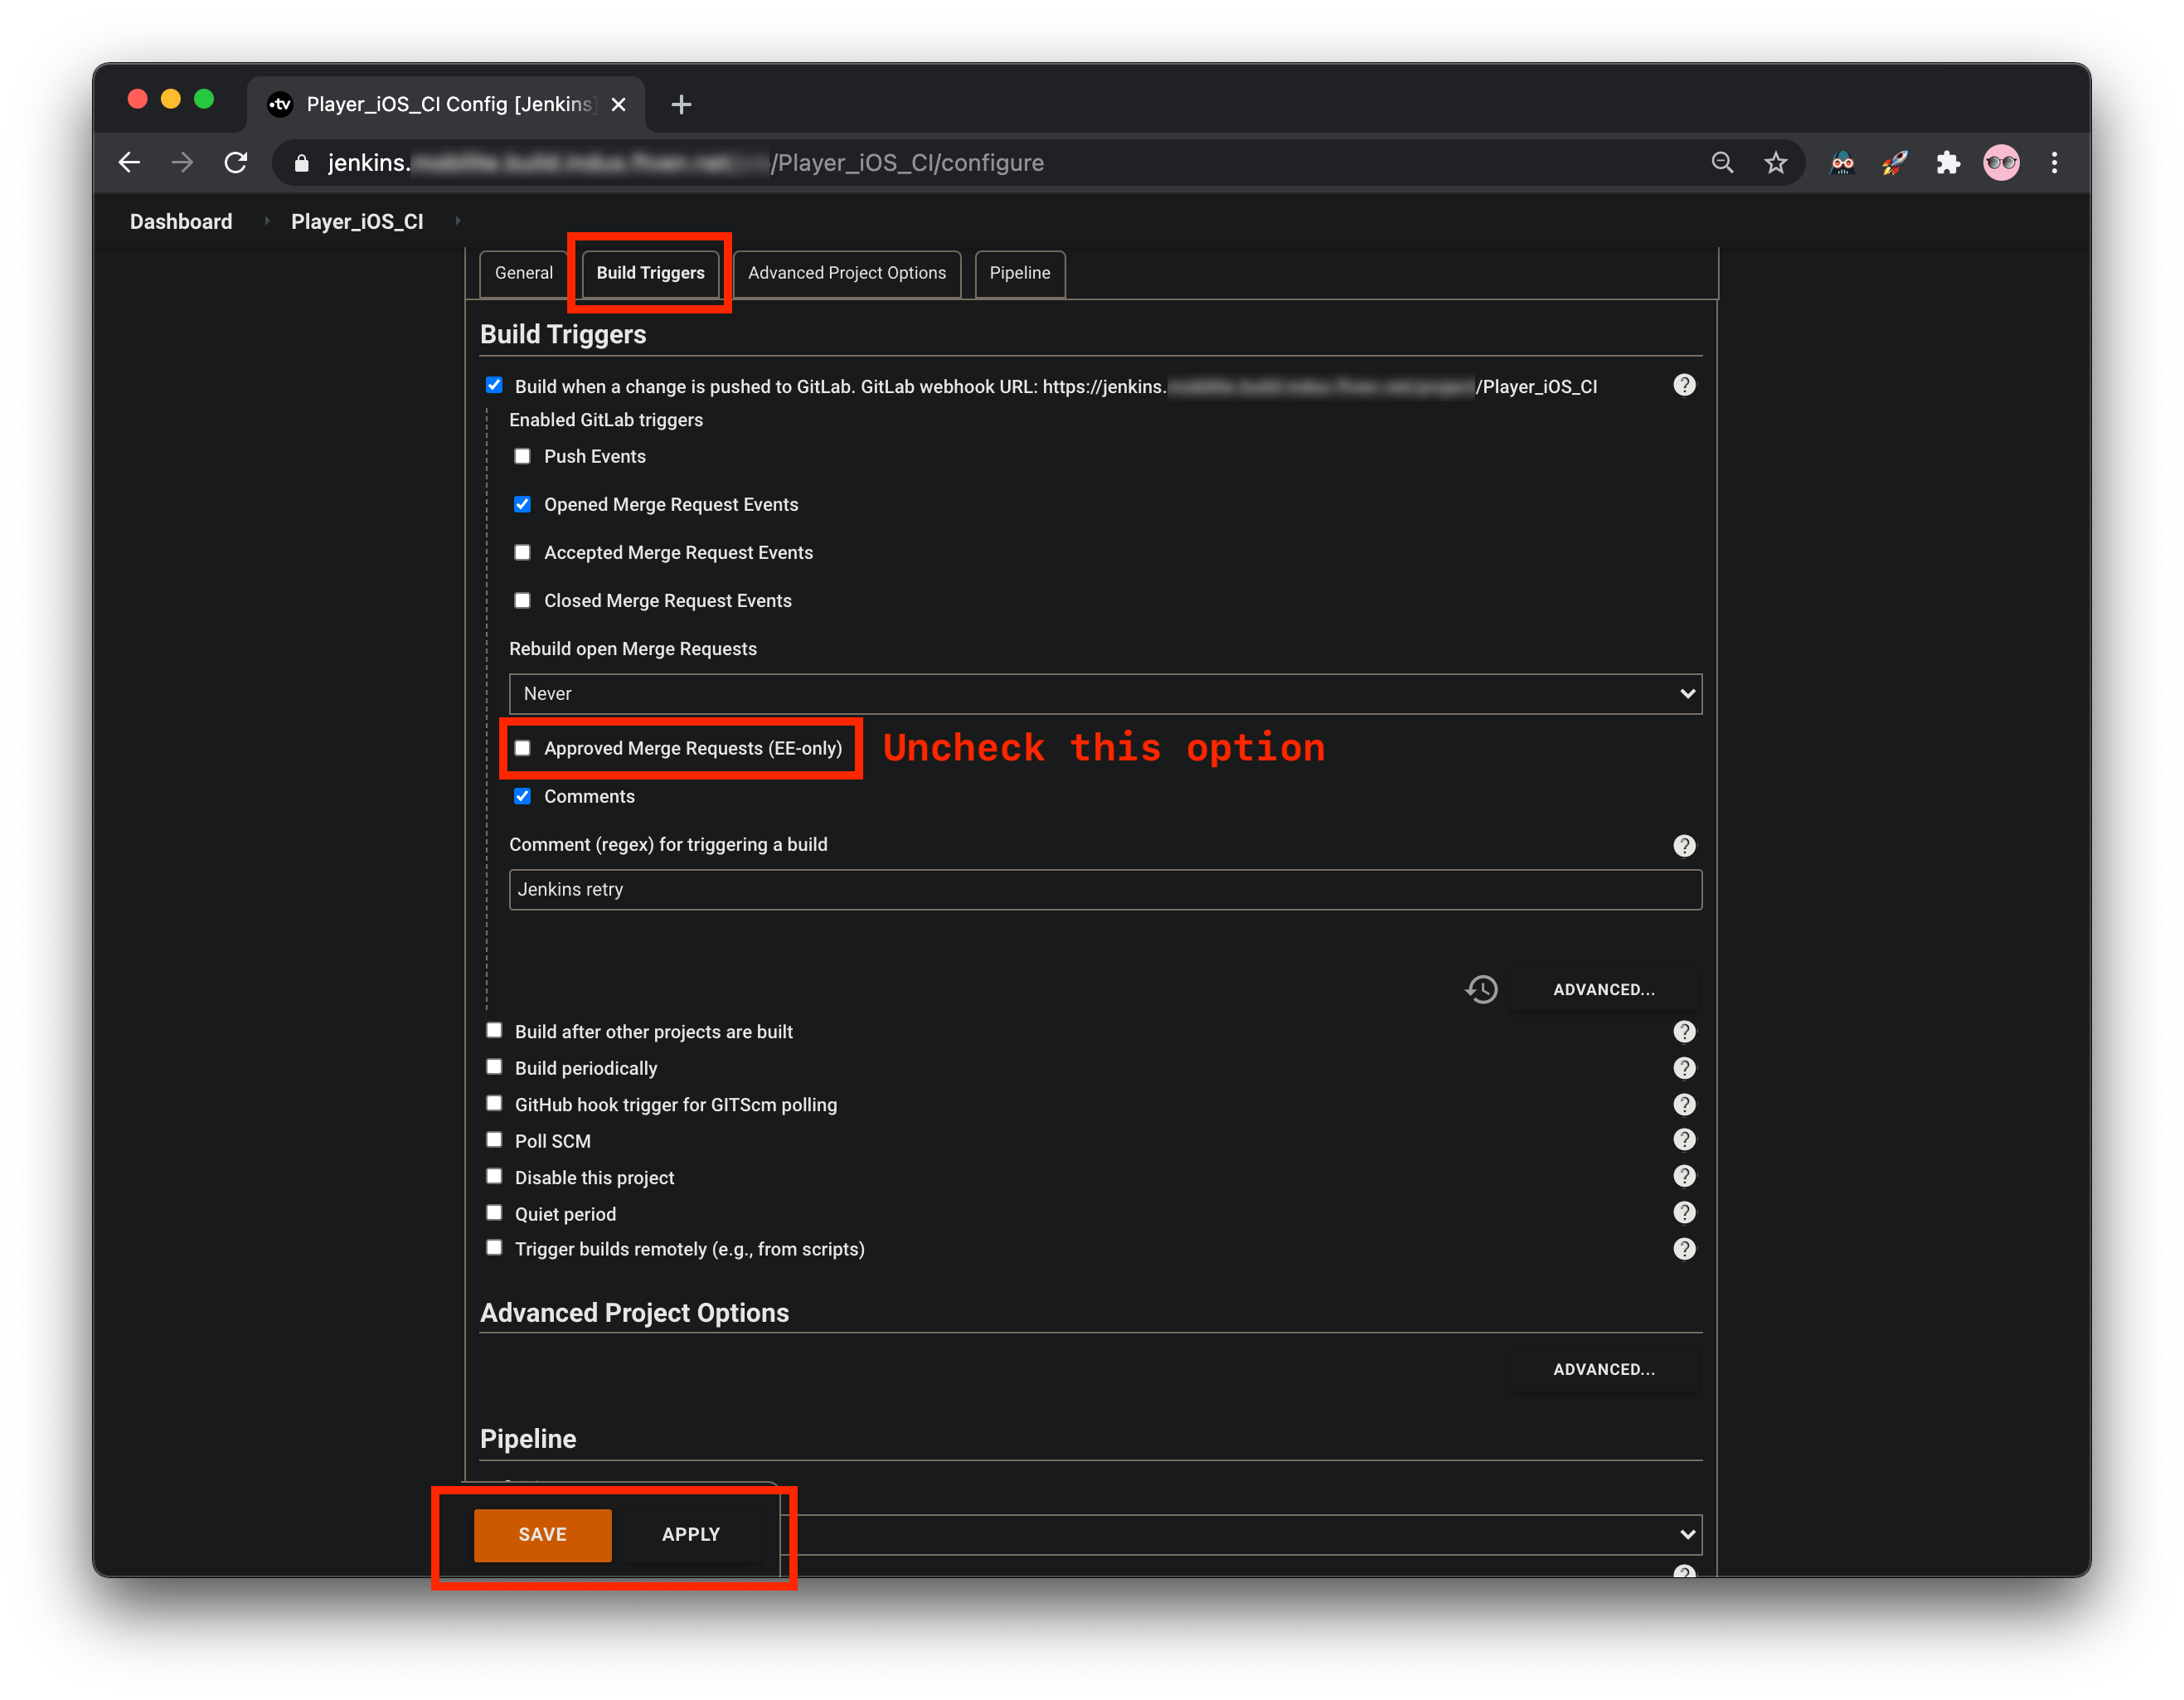Open a new browser tab with plus
The width and height of the screenshot is (2184, 1700).
tap(681, 104)
